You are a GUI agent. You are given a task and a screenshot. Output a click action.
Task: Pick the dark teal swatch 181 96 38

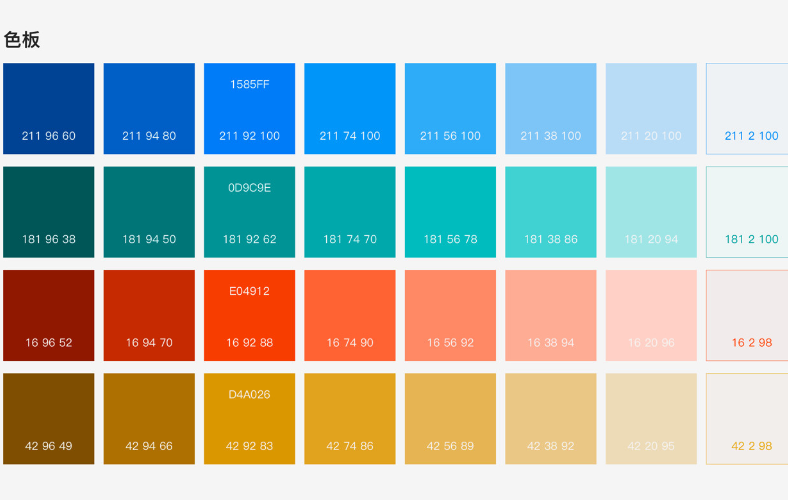[x=49, y=212]
